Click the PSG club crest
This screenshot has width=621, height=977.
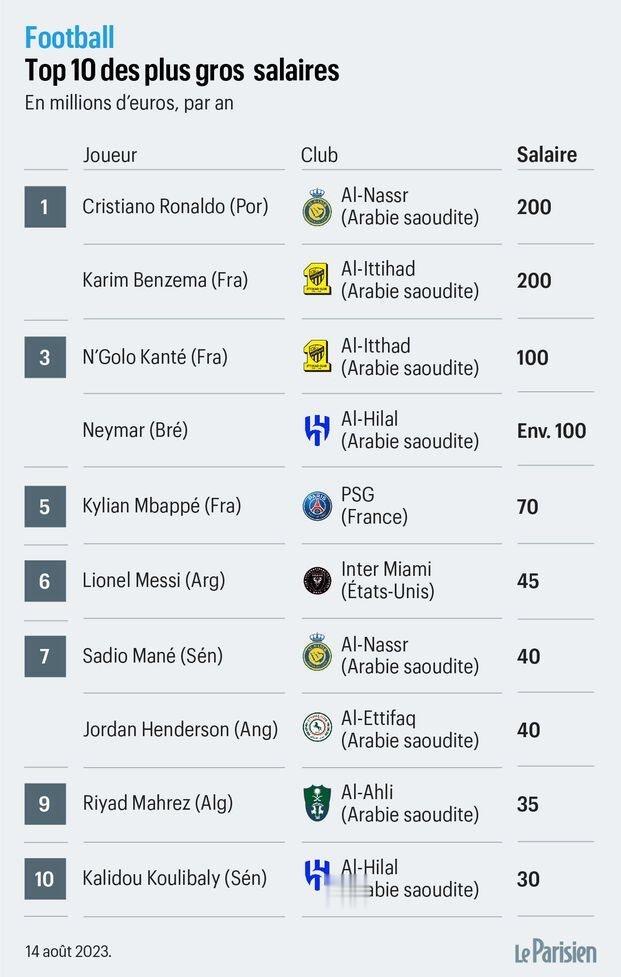click(x=317, y=506)
